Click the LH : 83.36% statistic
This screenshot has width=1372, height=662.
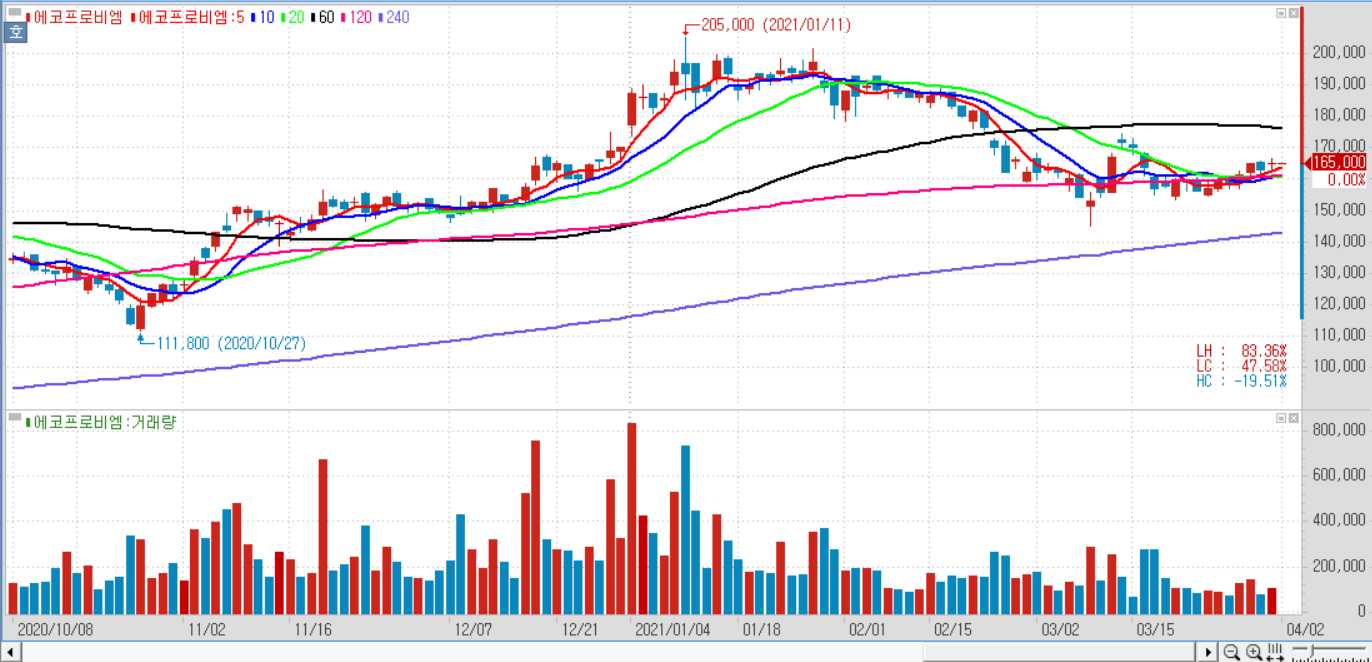point(1241,351)
